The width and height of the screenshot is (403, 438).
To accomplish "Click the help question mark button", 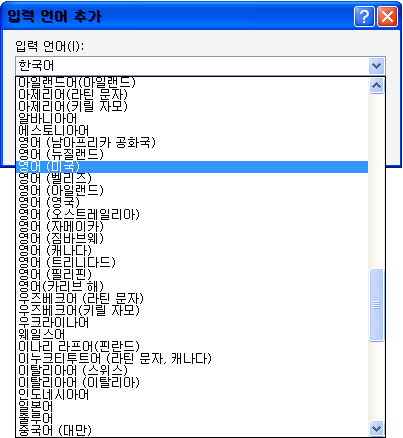I will (364, 16).
